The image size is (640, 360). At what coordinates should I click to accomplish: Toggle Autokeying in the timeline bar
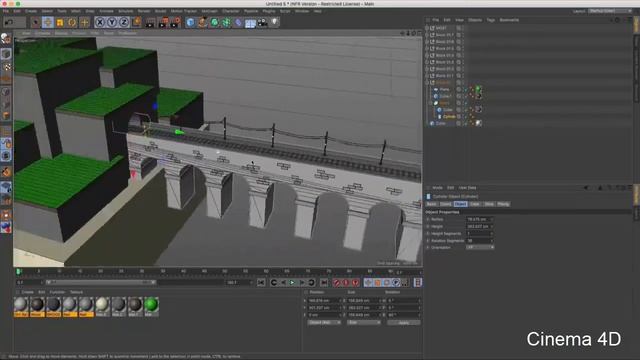[x=346, y=282]
